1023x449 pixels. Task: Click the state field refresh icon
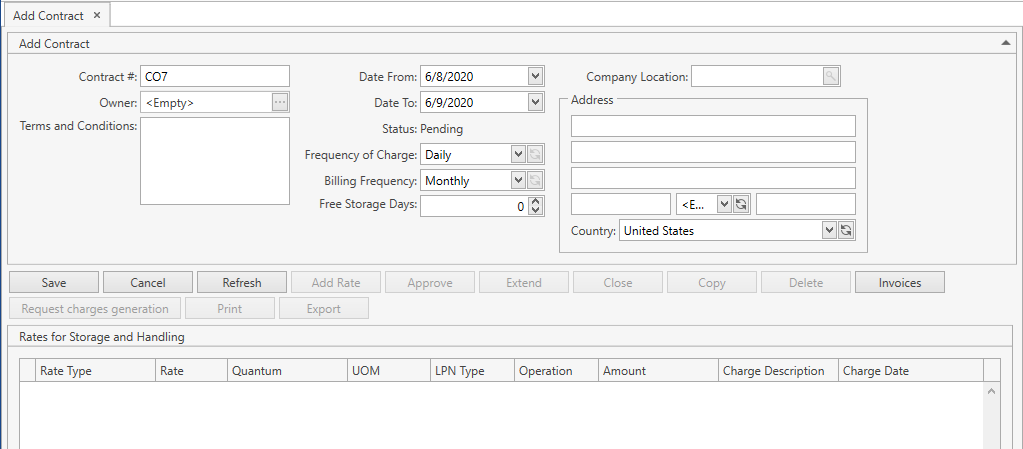coord(741,204)
